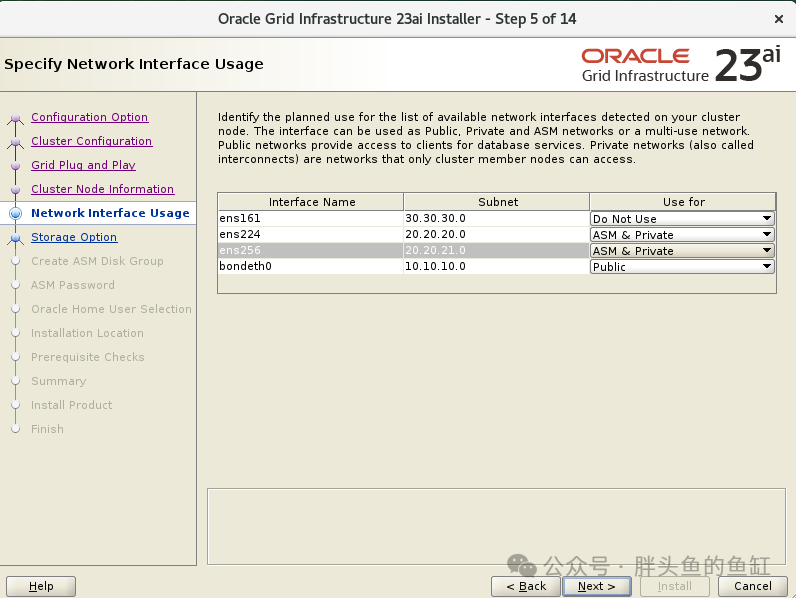This screenshot has height=598, width=796.
Task: Go to Cluster Configuration step
Action: [x=91, y=141]
